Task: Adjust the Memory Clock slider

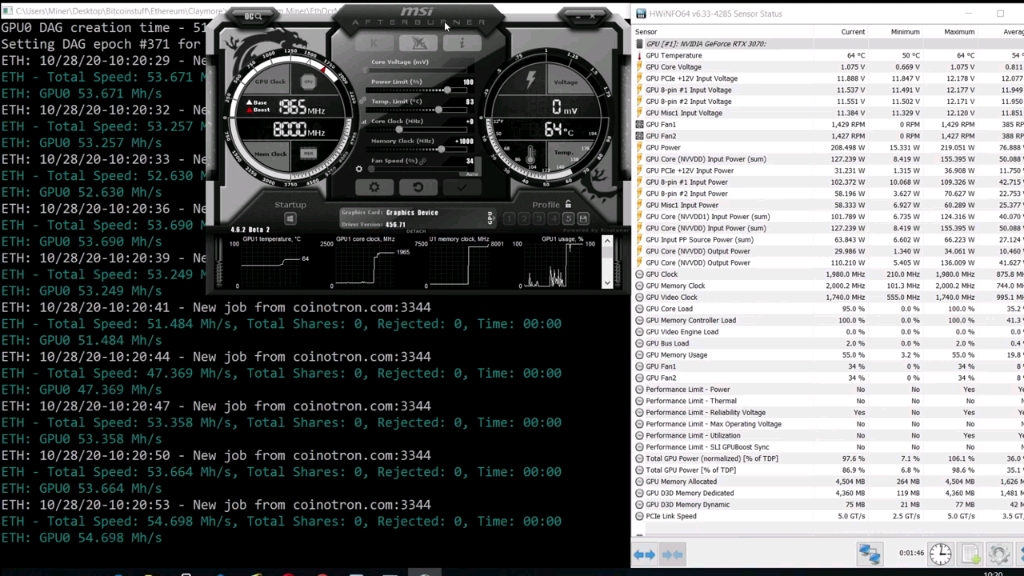Action: [x=418, y=150]
